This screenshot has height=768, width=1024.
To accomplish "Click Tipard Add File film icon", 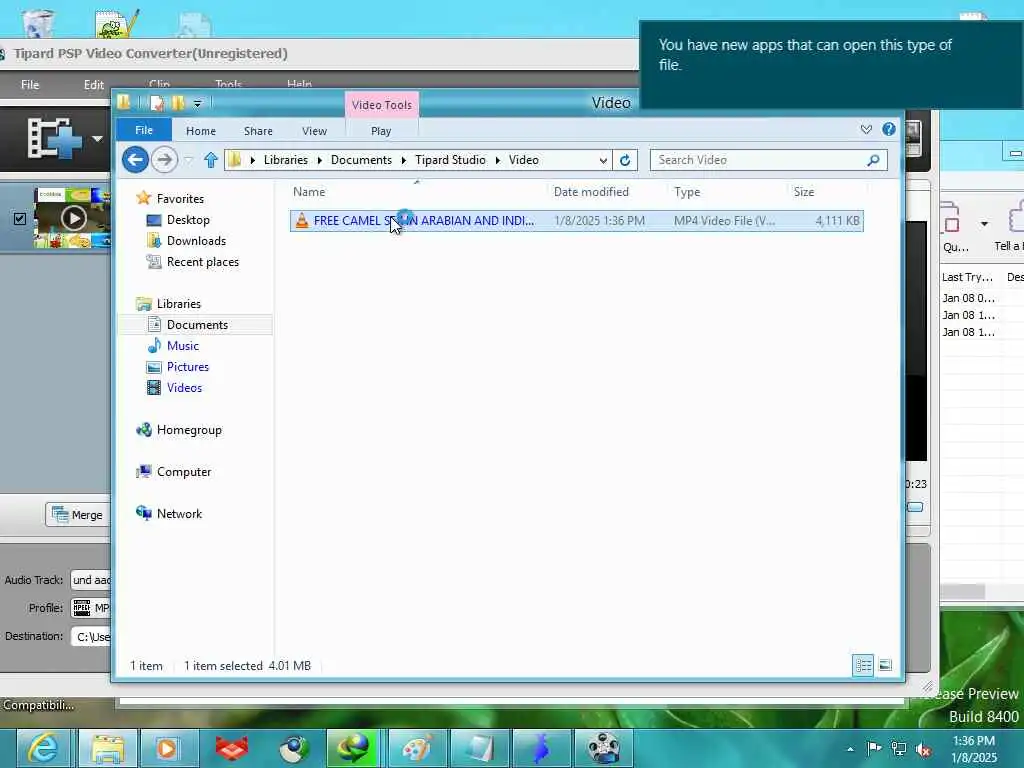I will (54, 138).
